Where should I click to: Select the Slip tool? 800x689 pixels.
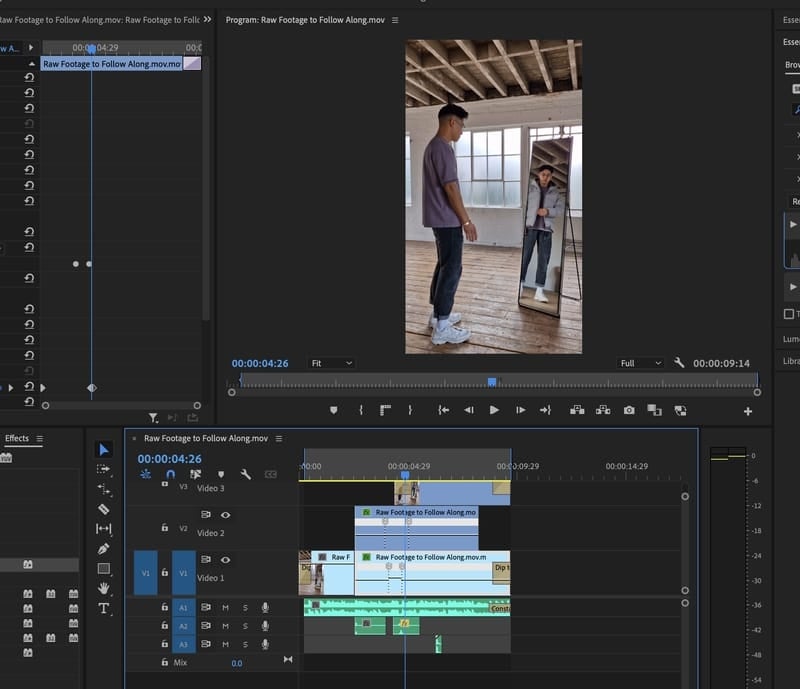tap(104, 529)
